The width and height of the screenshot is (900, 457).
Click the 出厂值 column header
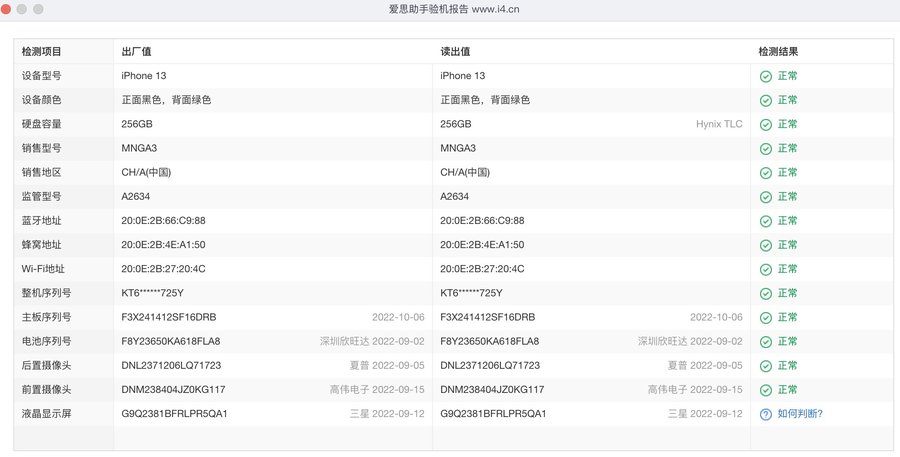(x=136, y=51)
